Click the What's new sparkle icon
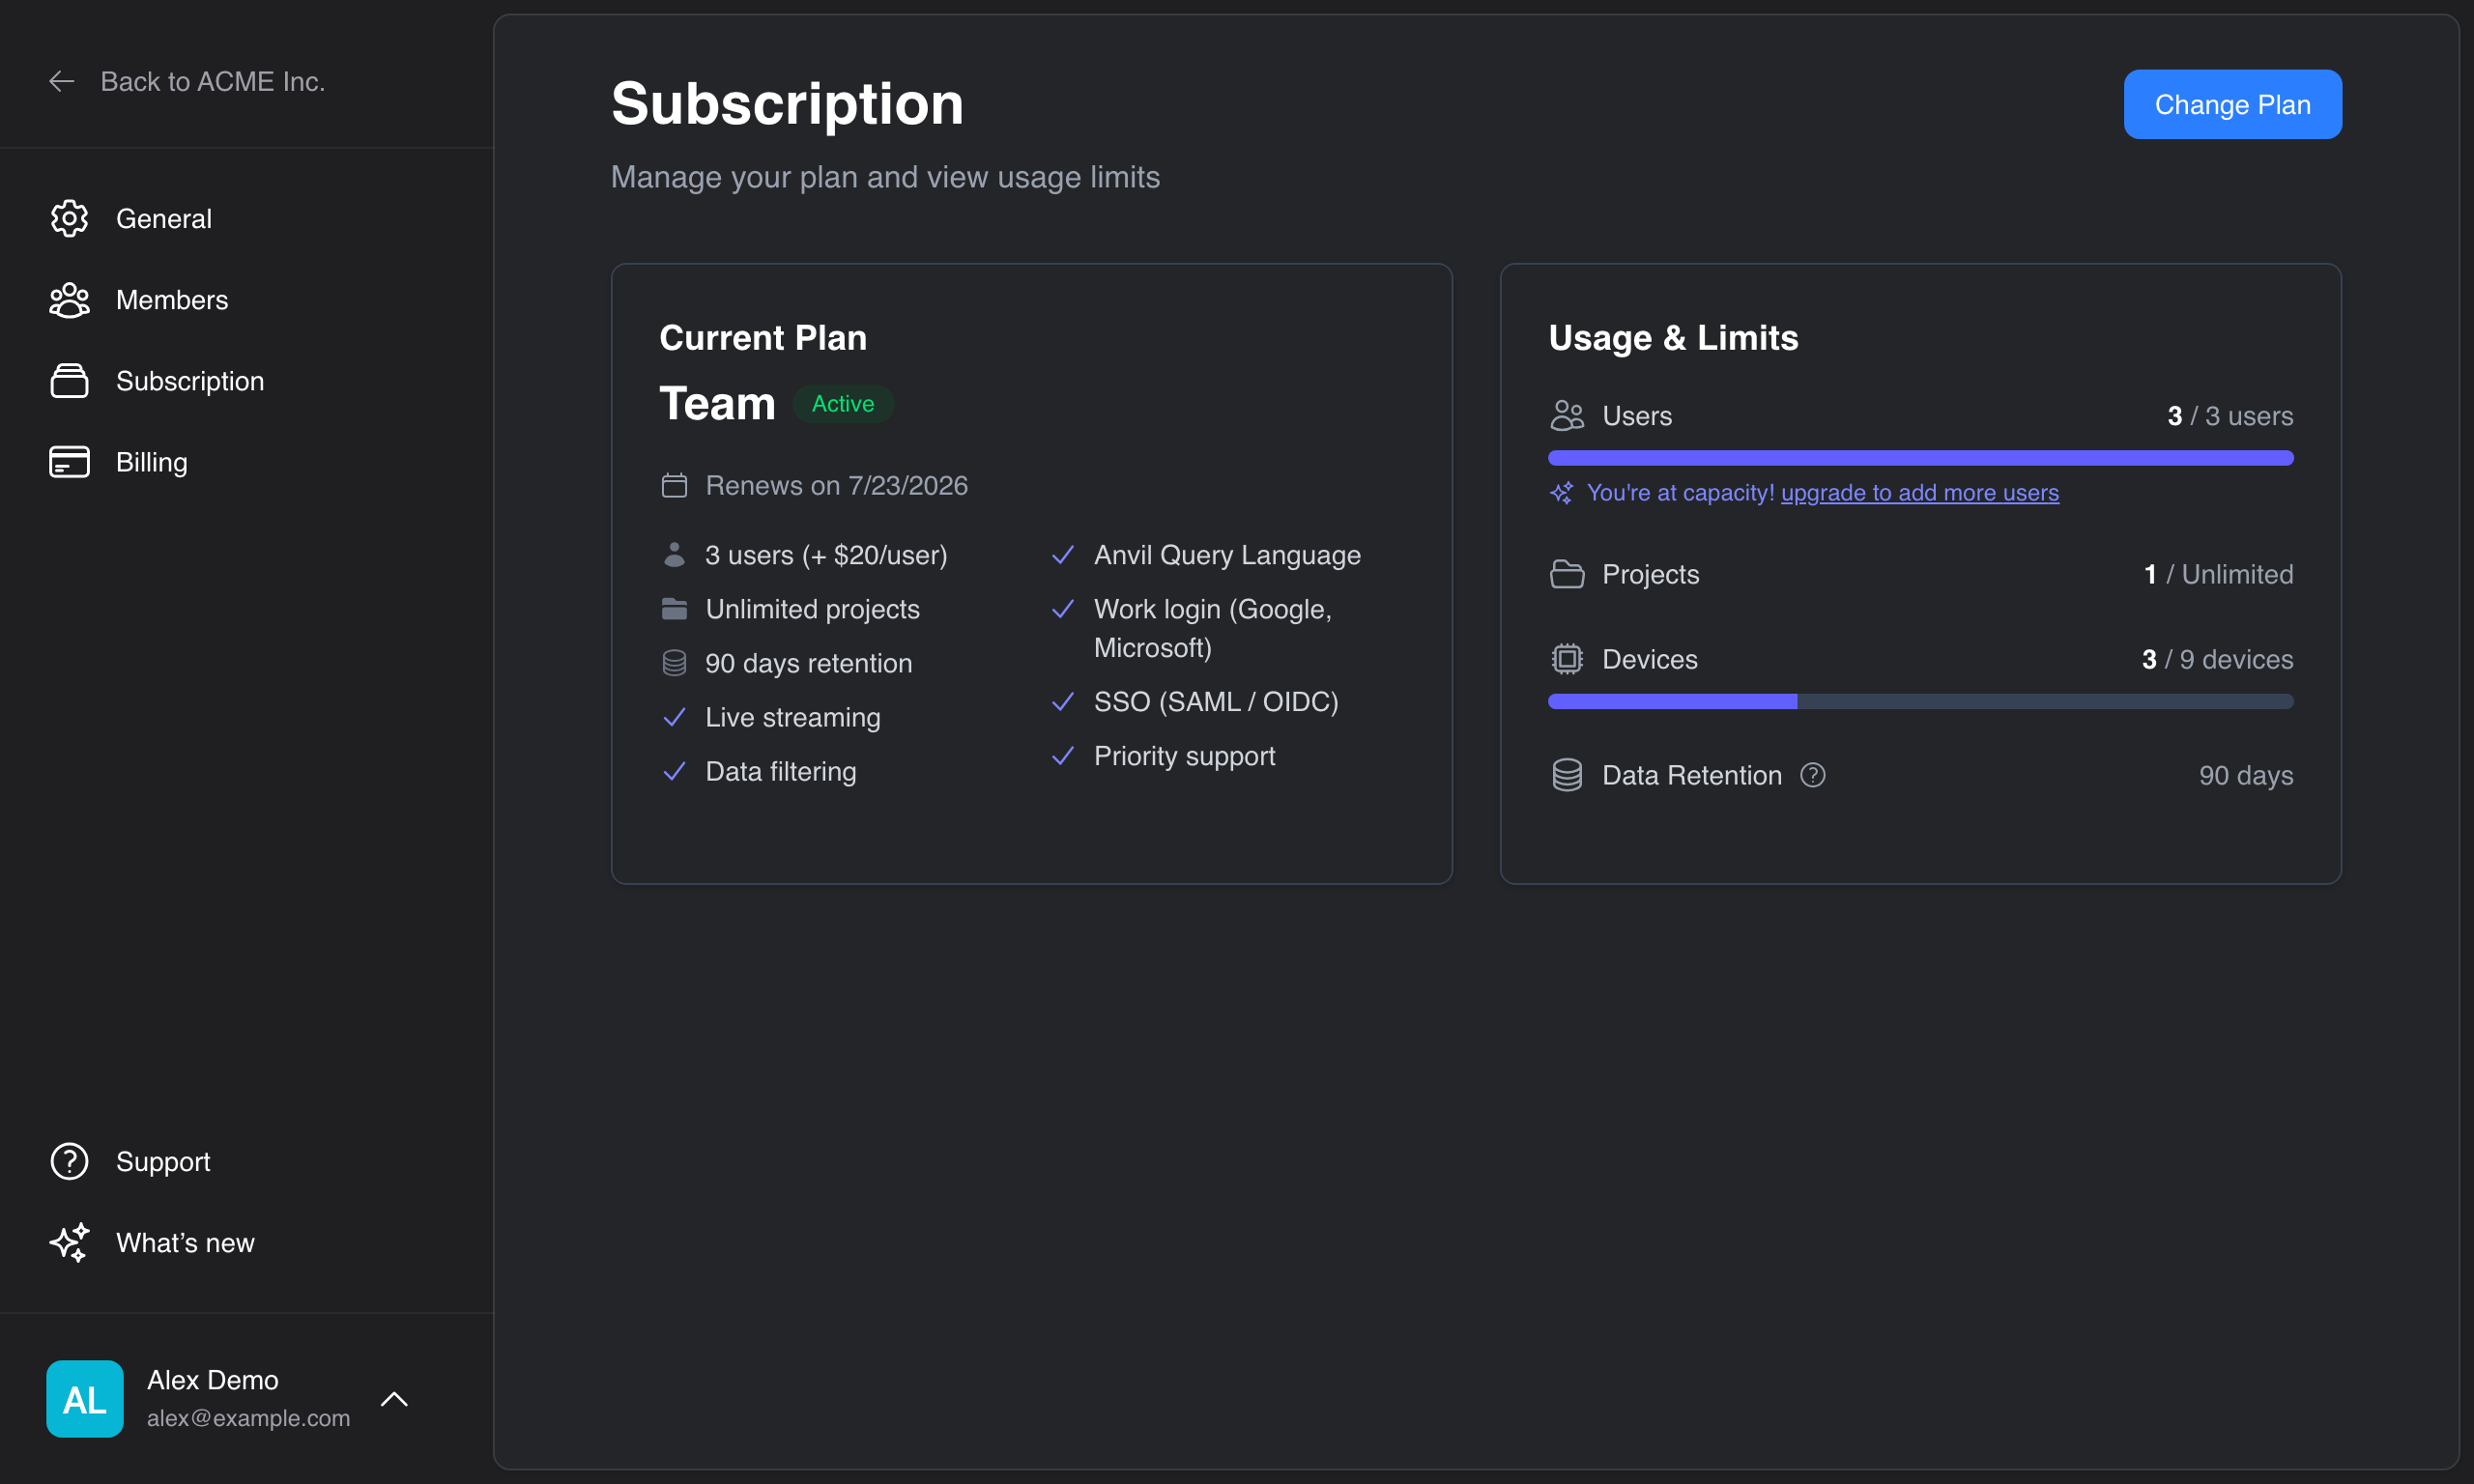This screenshot has width=2474, height=1484. coord(69,1242)
